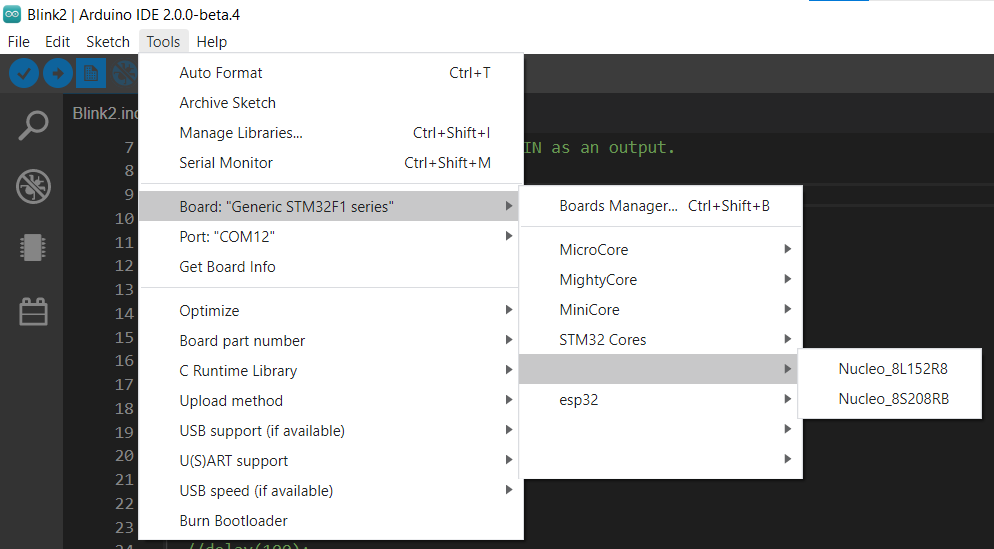Close the Tools menu via its header
The width and height of the screenshot is (994, 549).
click(x=163, y=42)
